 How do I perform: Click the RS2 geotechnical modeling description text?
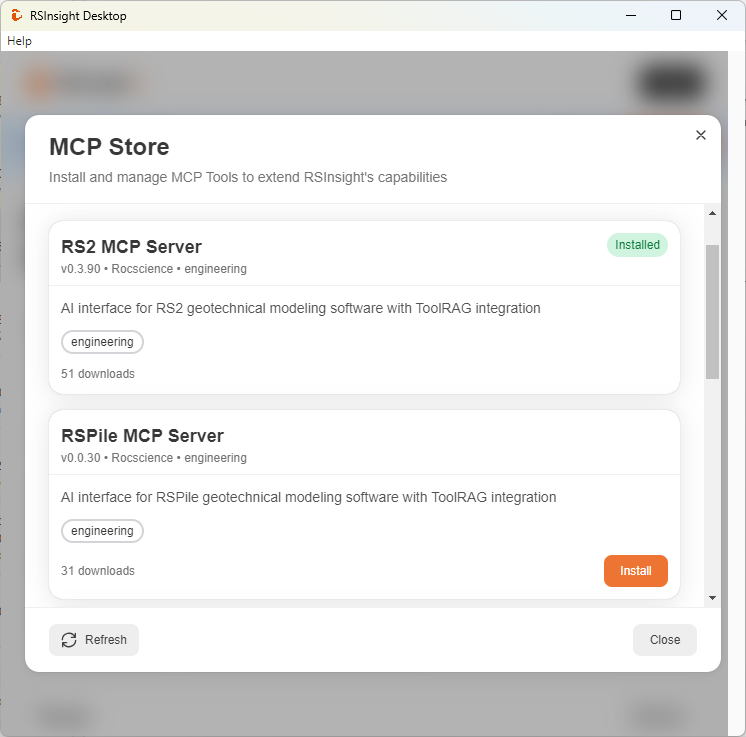pyautogui.click(x=301, y=308)
